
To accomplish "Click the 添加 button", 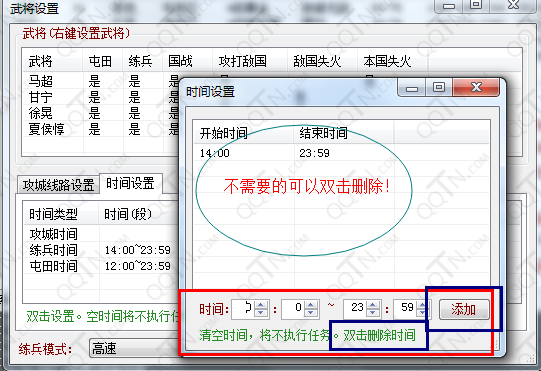I will click(x=464, y=309).
